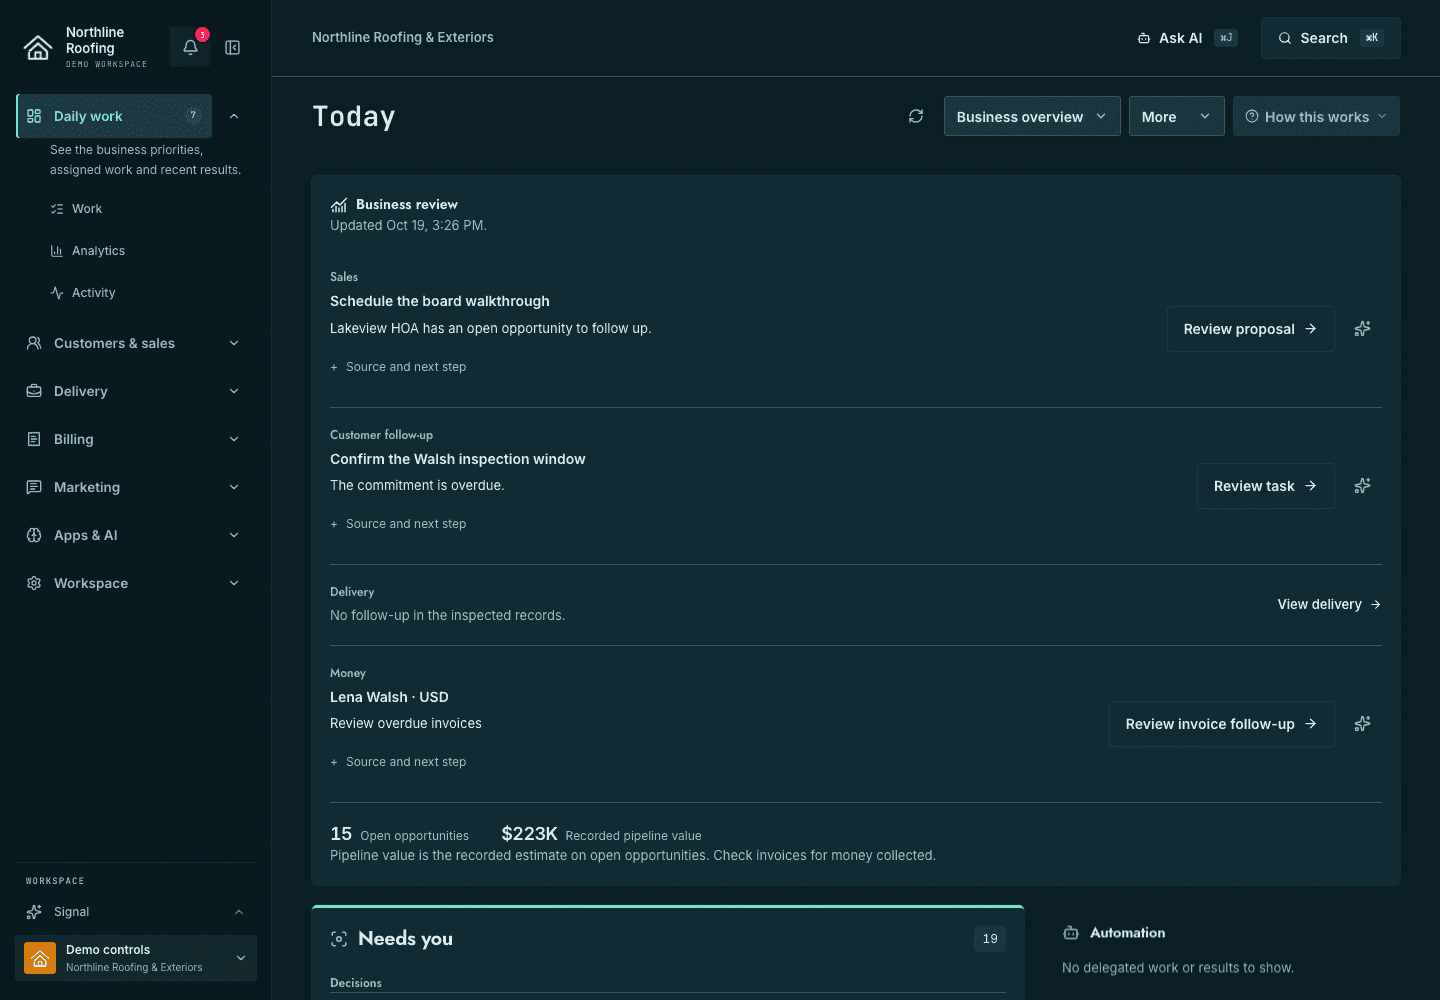Screen dimensions: 1440x1000
Task: Select Daily work in the sidebar
Action: pos(114,116)
